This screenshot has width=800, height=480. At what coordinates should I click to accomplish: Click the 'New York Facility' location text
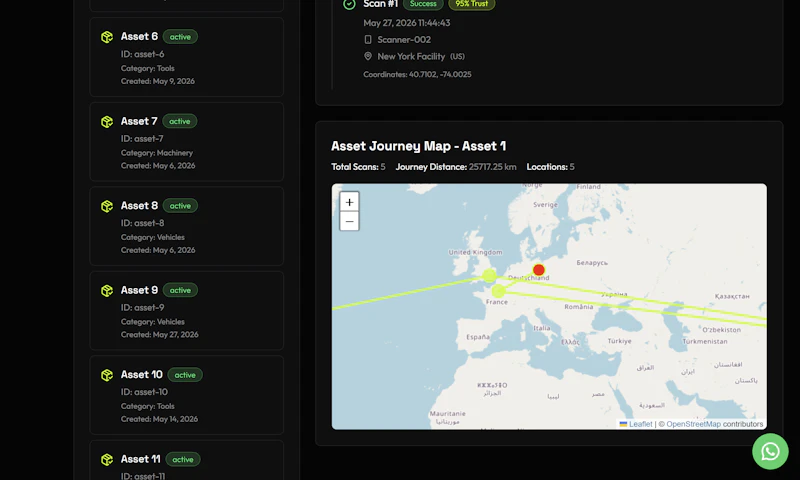(411, 56)
